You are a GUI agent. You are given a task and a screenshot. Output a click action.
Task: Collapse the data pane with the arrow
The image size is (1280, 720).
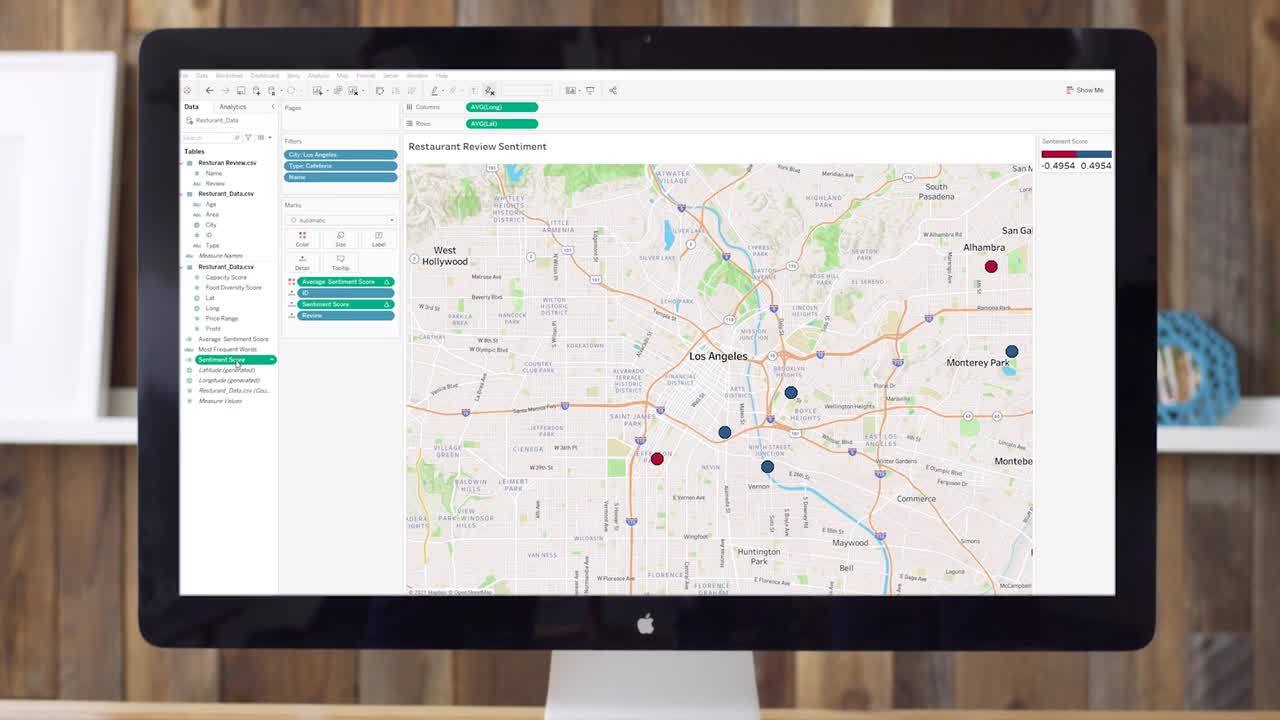point(272,107)
